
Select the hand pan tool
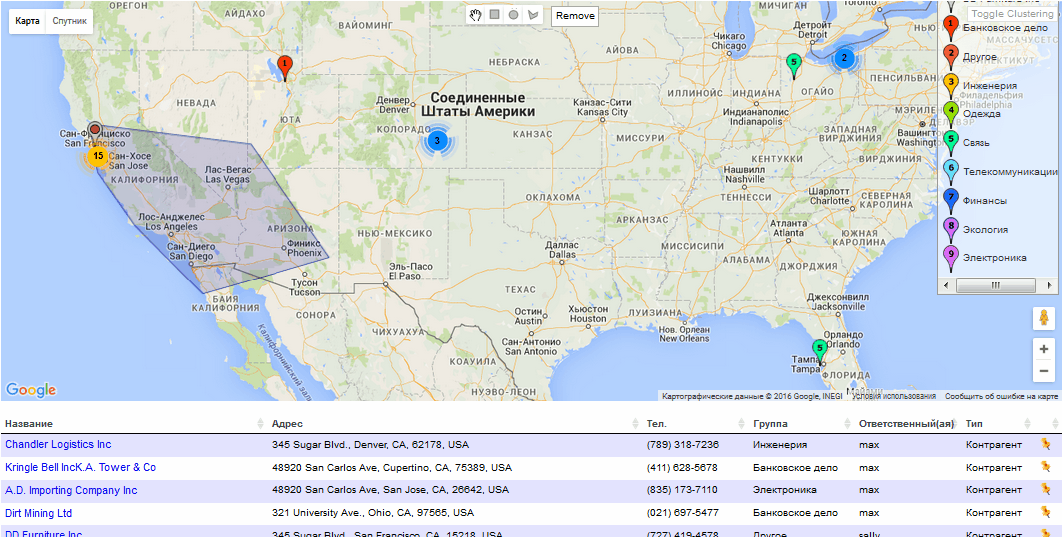476,15
